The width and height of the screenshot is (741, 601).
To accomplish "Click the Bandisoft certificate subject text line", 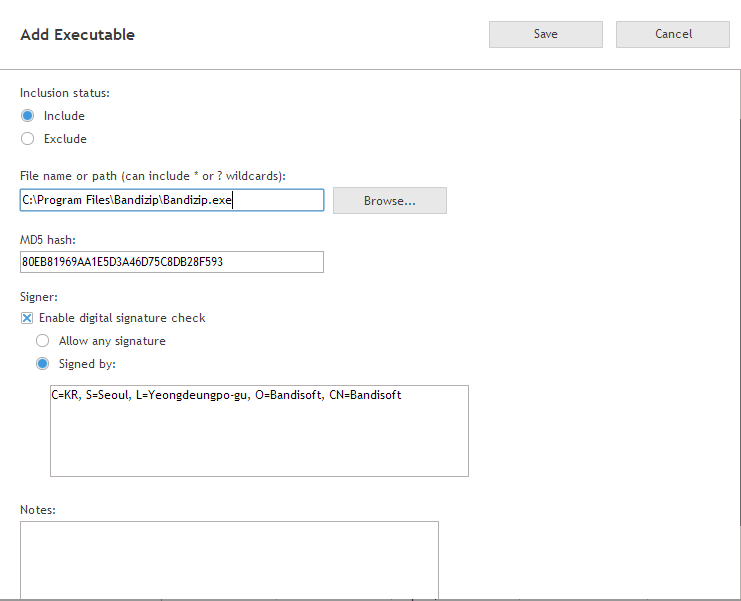I will pyautogui.click(x=227, y=396).
